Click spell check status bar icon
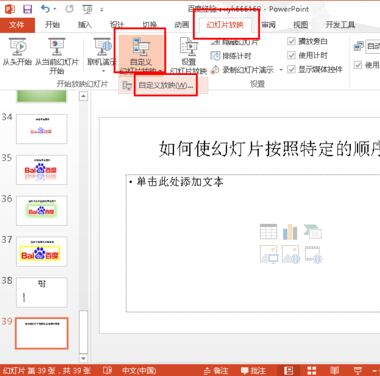The width and height of the screenshot is (380, 376). 107,371
